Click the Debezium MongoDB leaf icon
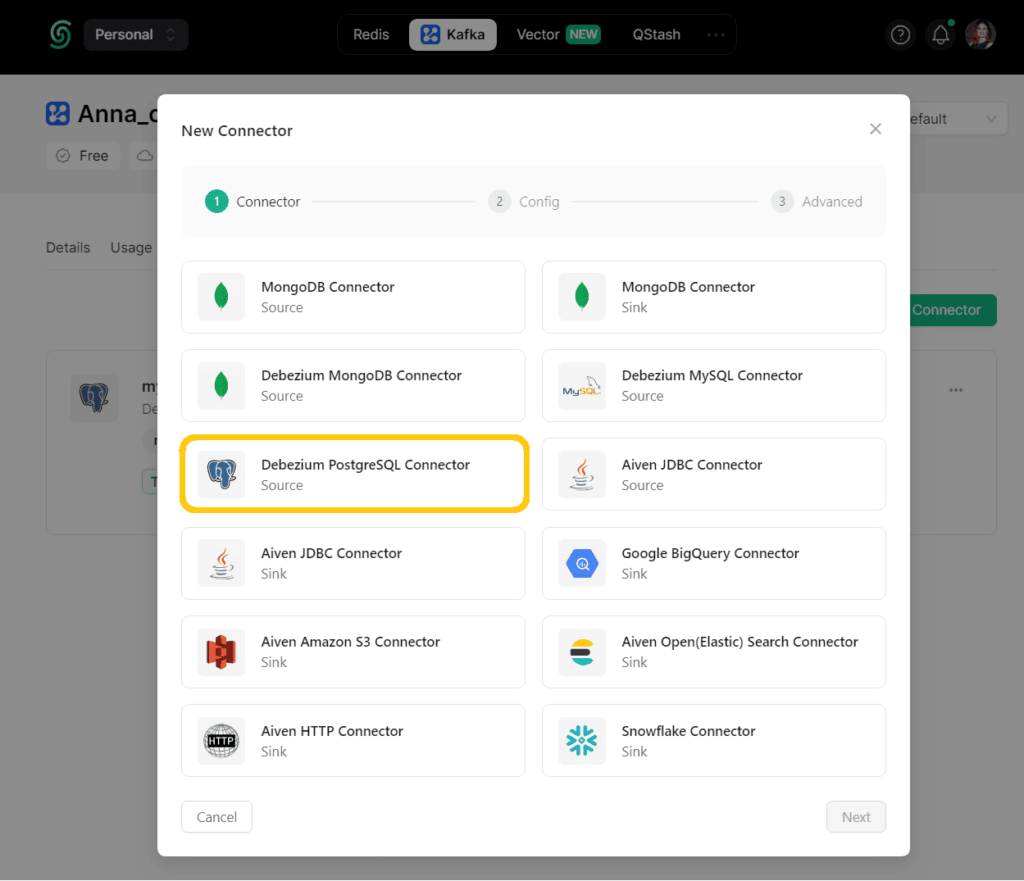 click(x=221, y=385)
